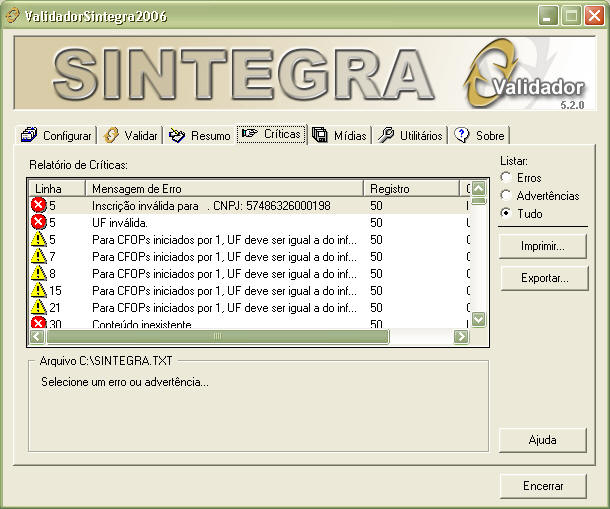Select the 'Conteúdo inexistente' message
The image size is (610, 509).
(142, 324)
